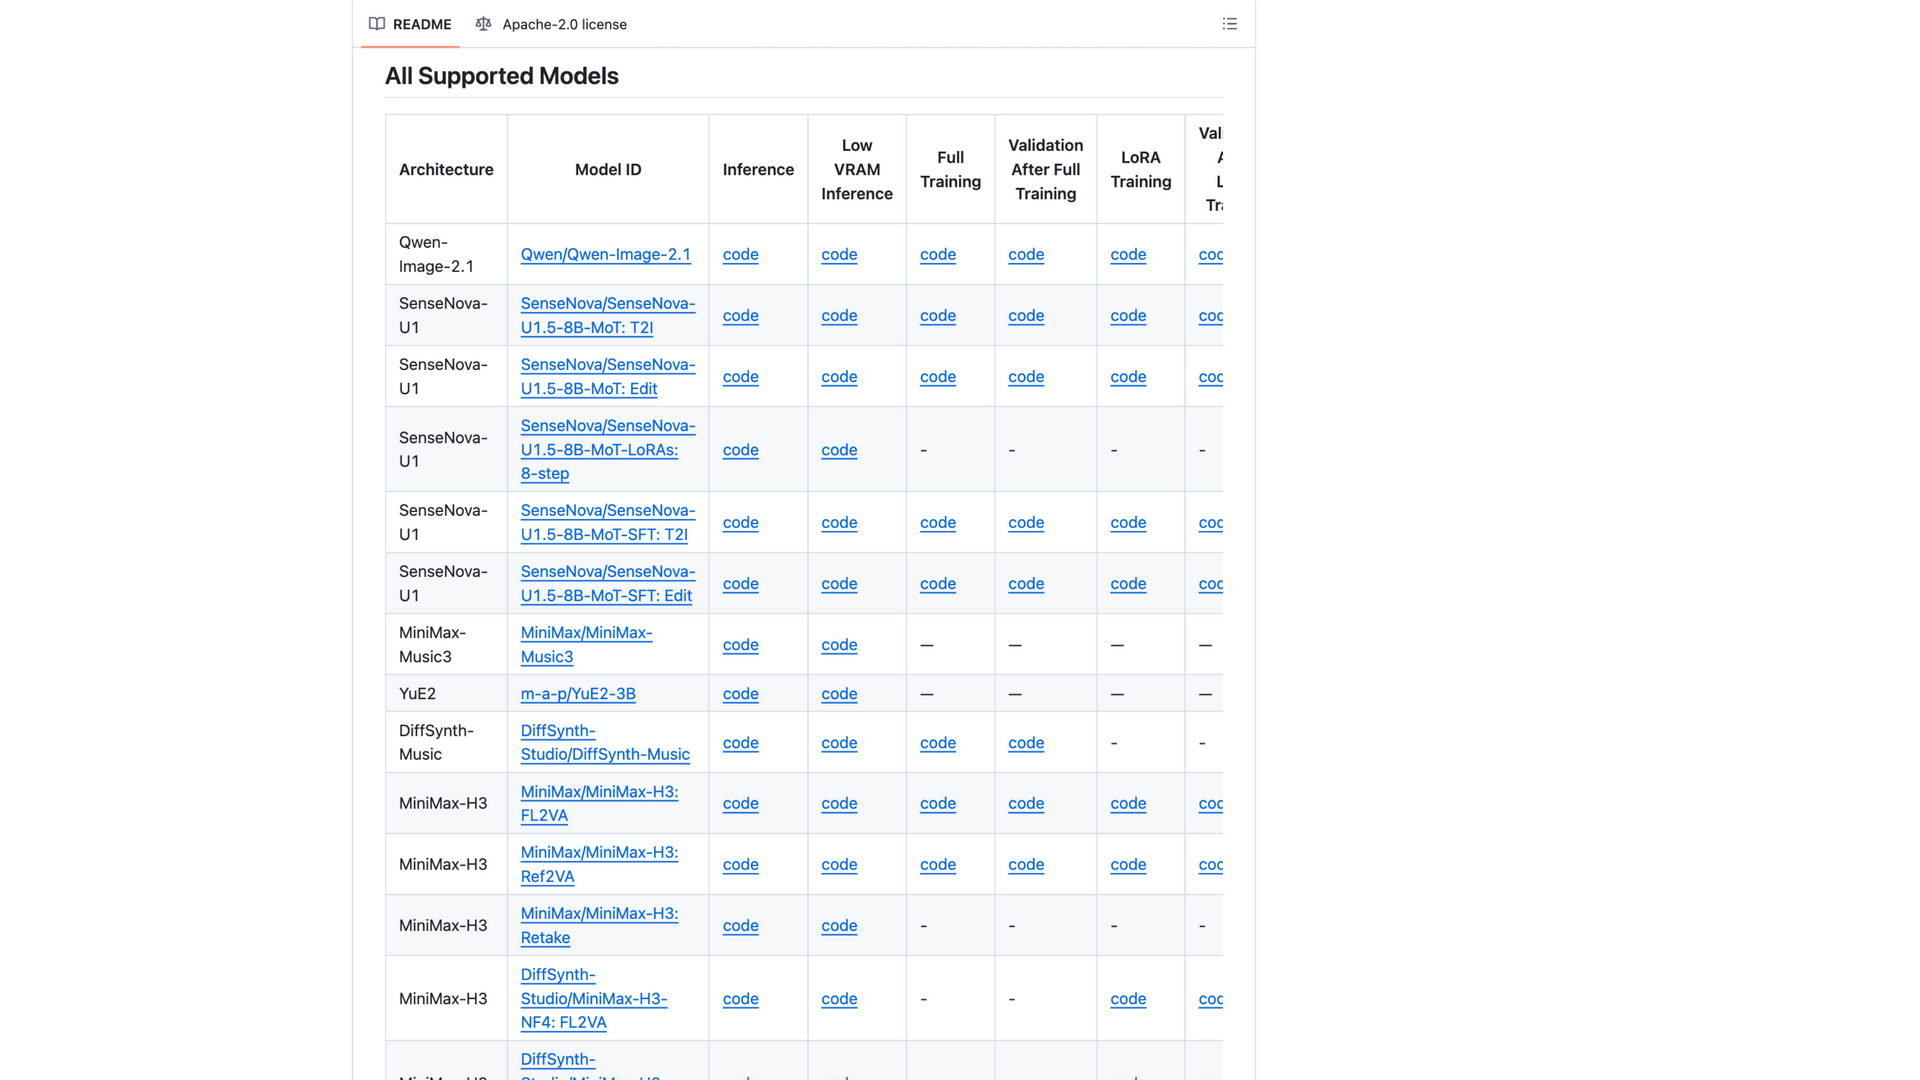Screen dimensions: 1920x1080
Task: Open SenseNova-U1.5-8B-MoT-SFT: T2I model link
Action: point(607,522)
